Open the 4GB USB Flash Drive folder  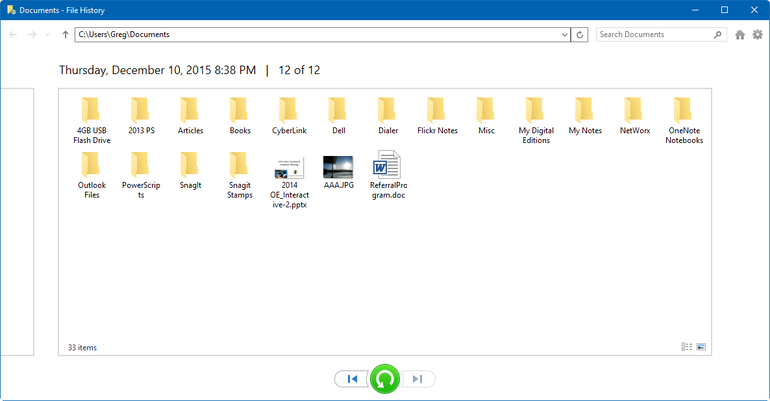coord(92,120)
